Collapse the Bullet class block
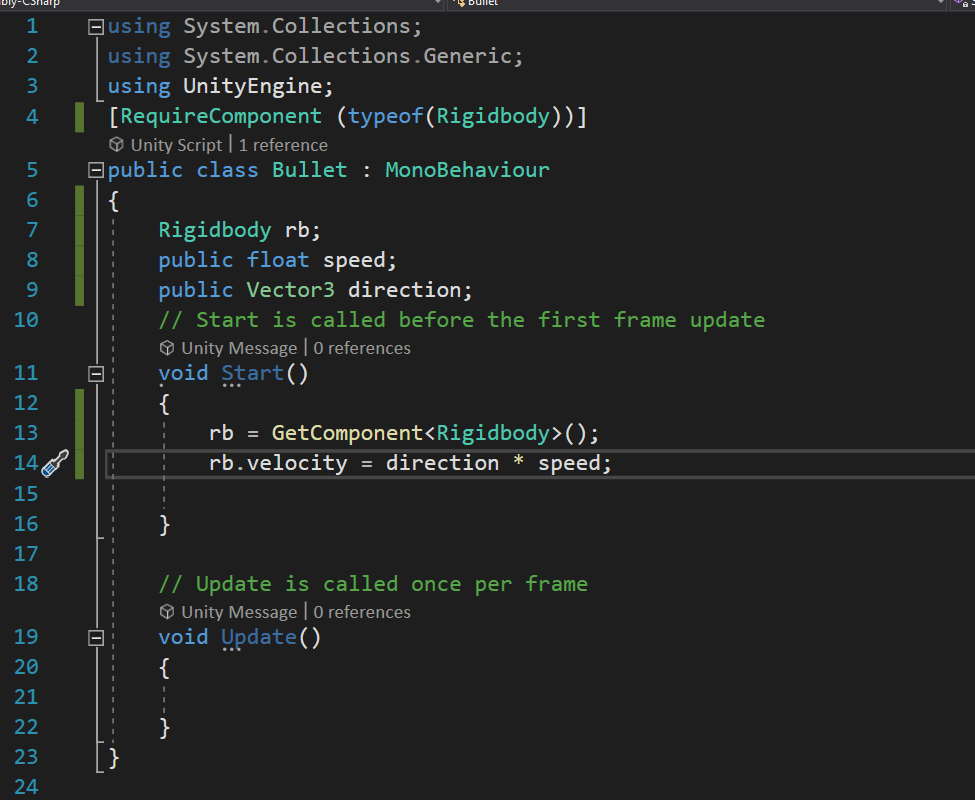The width and height of the screenshot is (975, 800). pos(96,170)
